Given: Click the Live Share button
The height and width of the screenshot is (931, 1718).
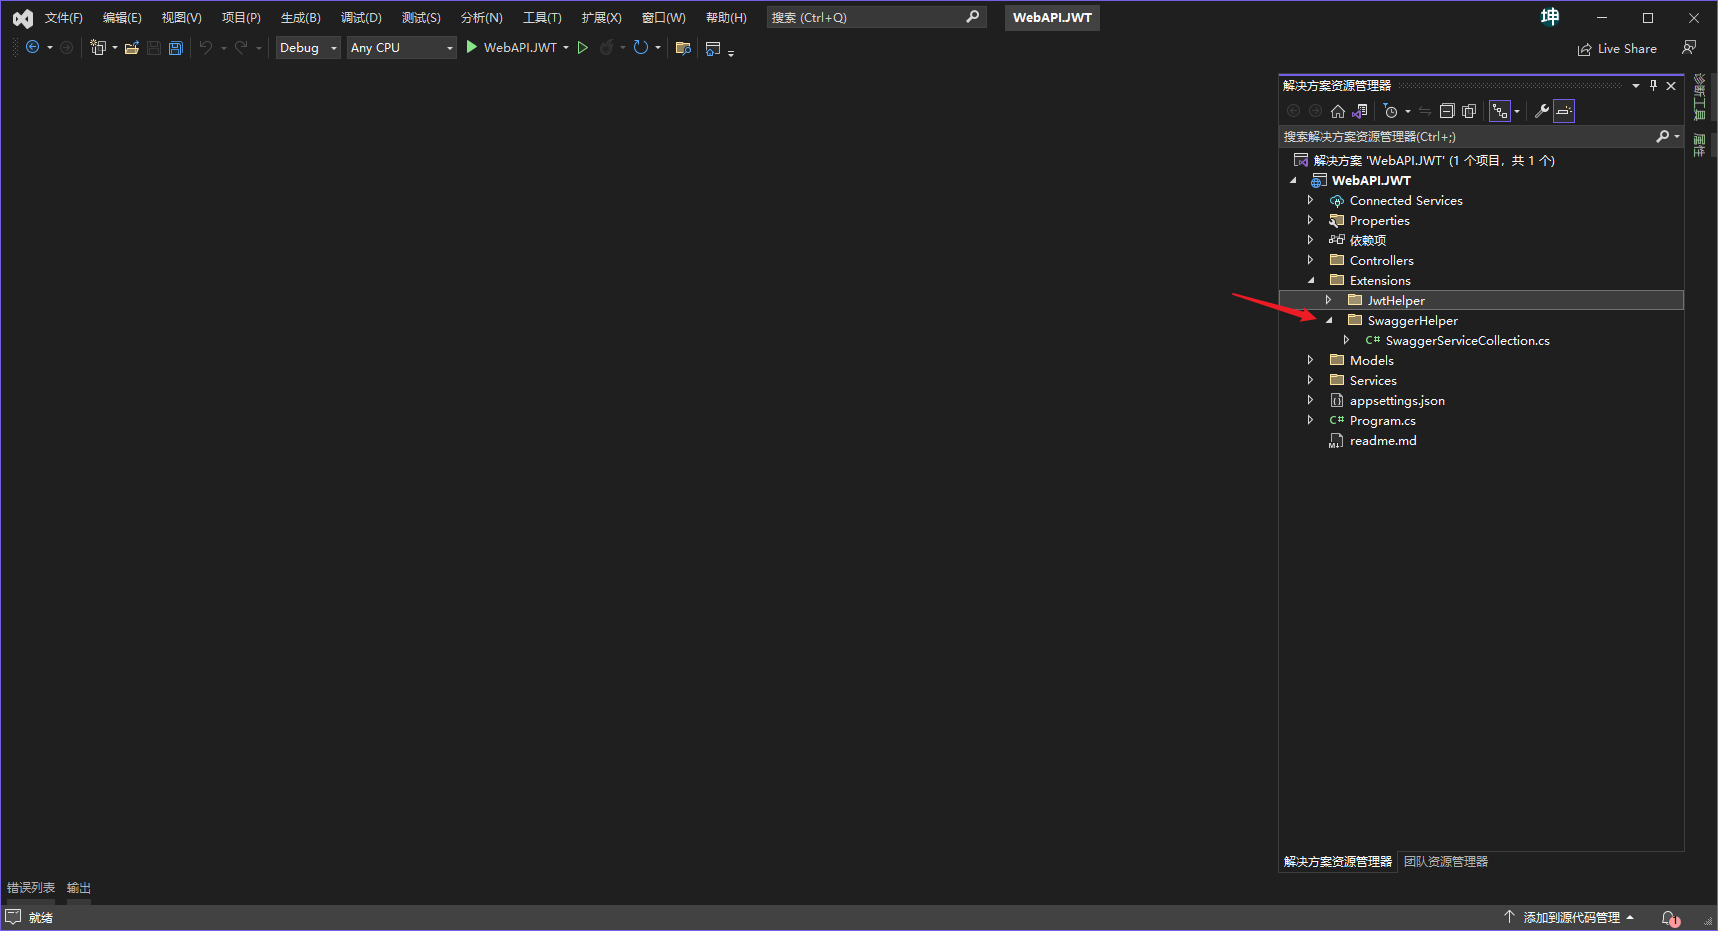Looking at the screenshot, I should tap(1617, 48).
